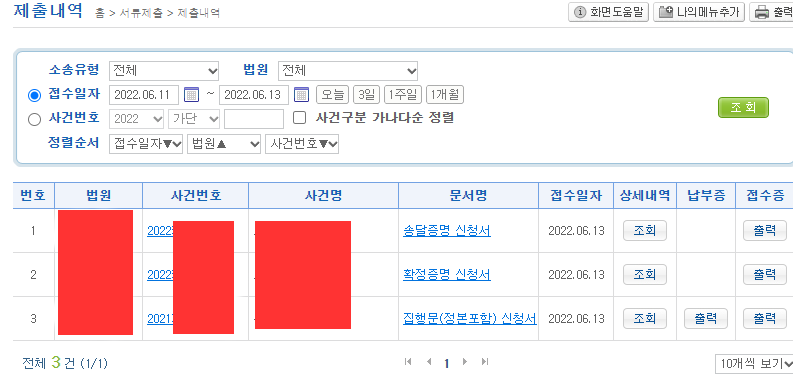Click the case number text input
The height and width of the screenshot is (383, 793).
254,119
